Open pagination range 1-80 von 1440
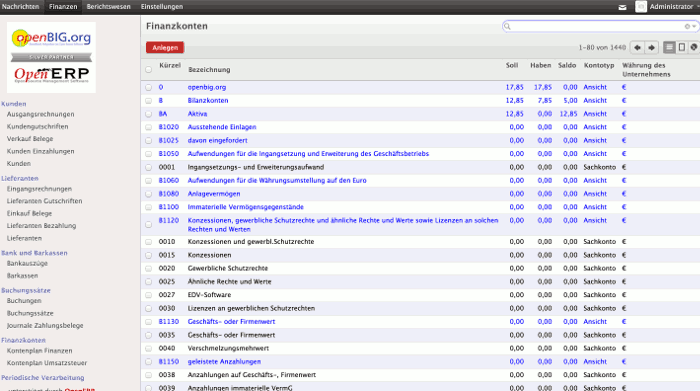 point(602,47)
